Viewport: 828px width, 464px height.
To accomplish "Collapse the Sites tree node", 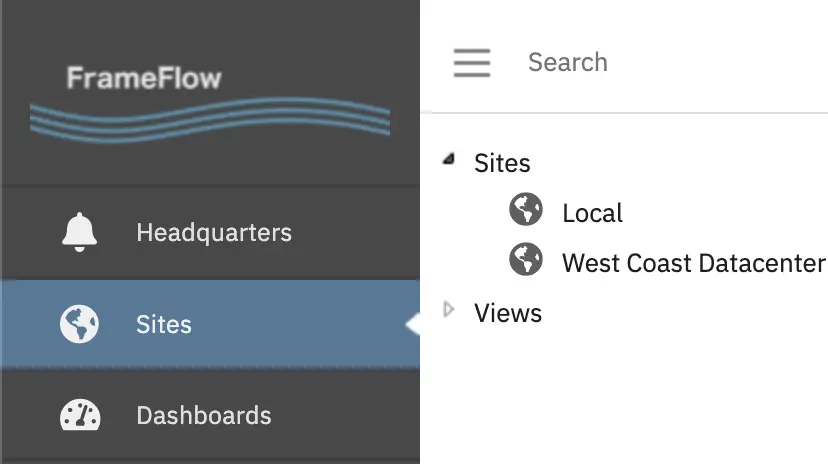I will [449, 159].
